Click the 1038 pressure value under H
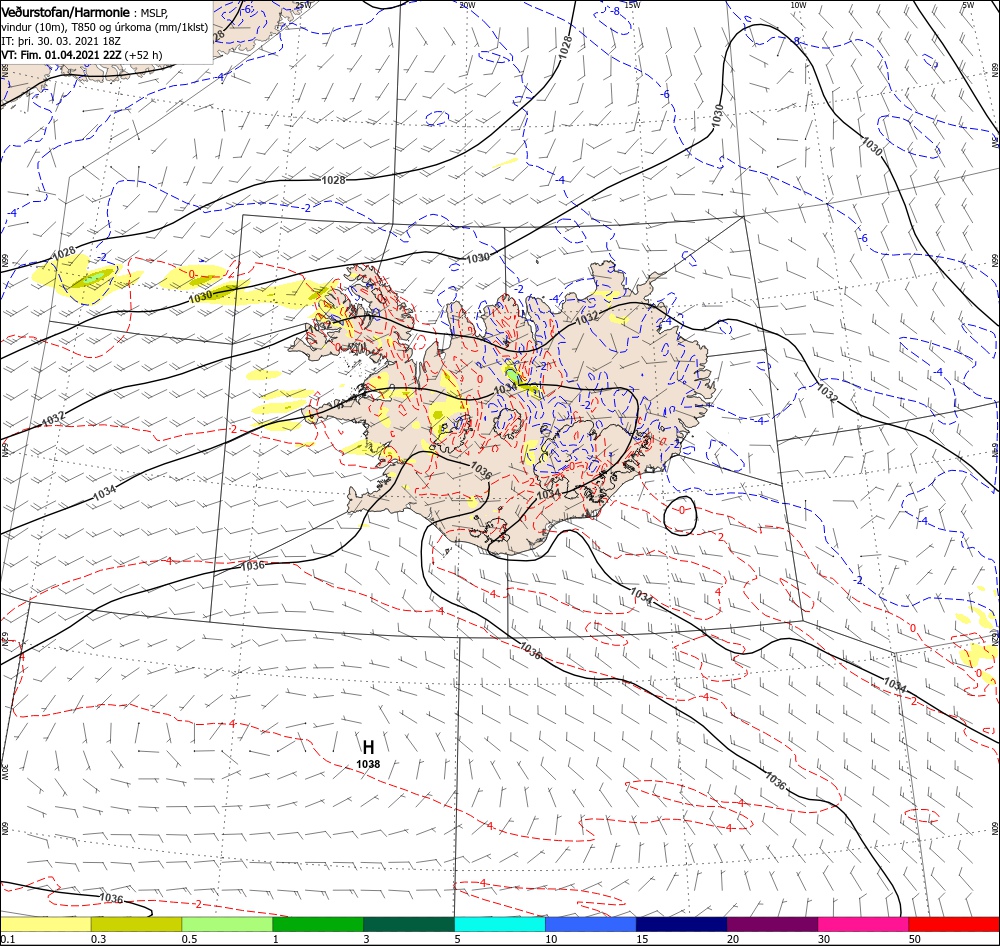Viewport: 1000px width, 946px height. pos(368,764)
